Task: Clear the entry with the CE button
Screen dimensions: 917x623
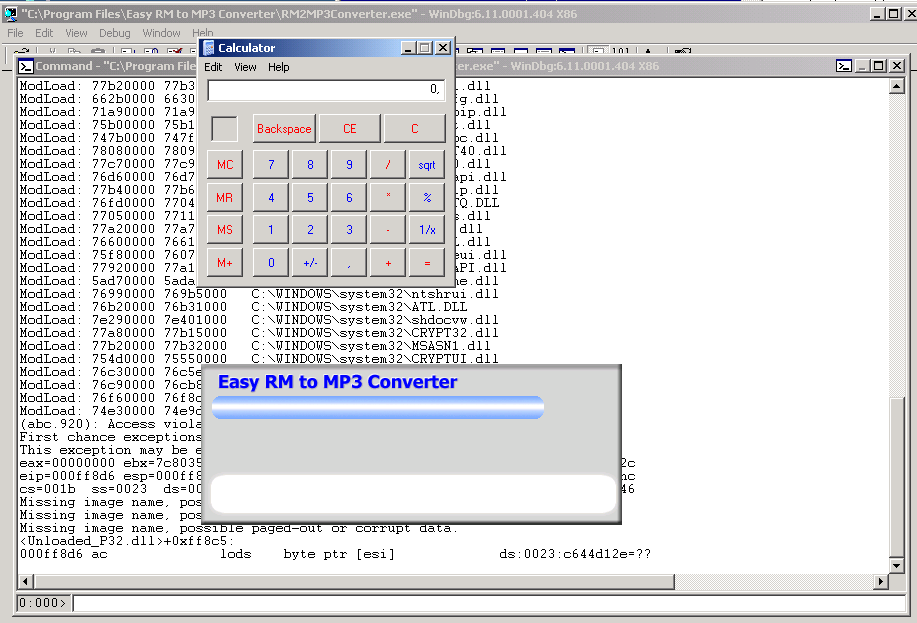Action: coord(350,129)
